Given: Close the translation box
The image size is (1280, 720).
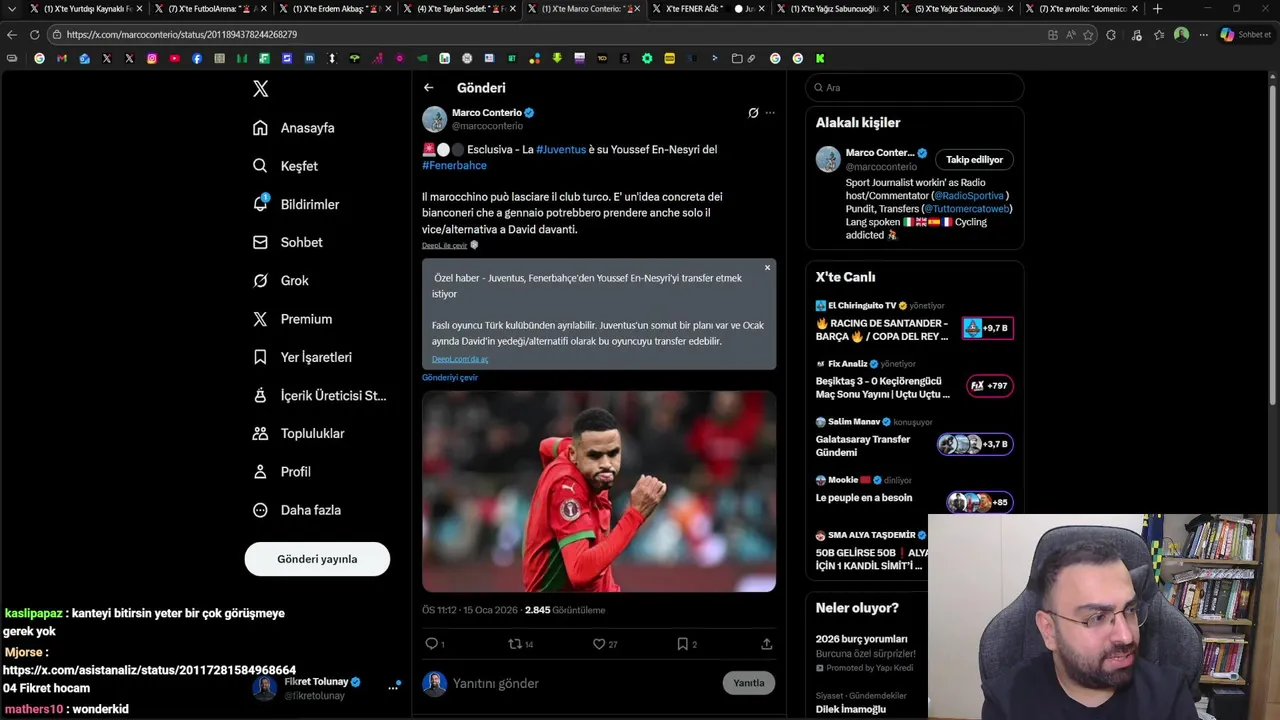Looking at the screenshot, I should 767,268.
